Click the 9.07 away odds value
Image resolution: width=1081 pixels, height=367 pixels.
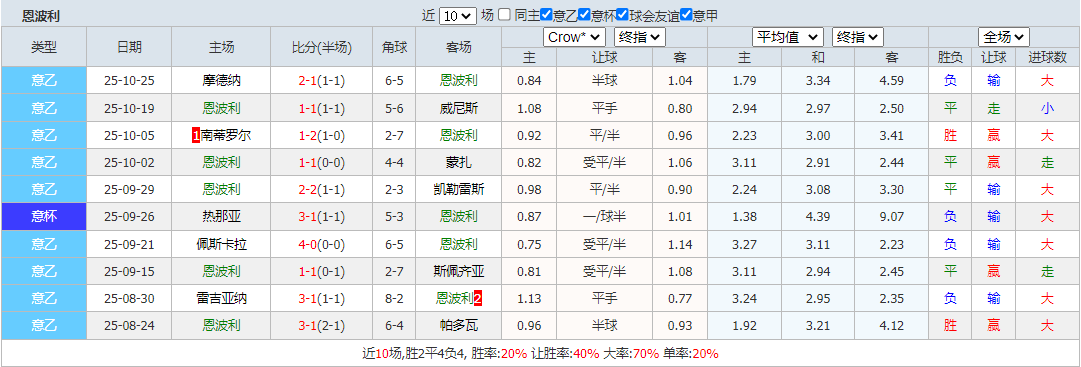[891, 217]
